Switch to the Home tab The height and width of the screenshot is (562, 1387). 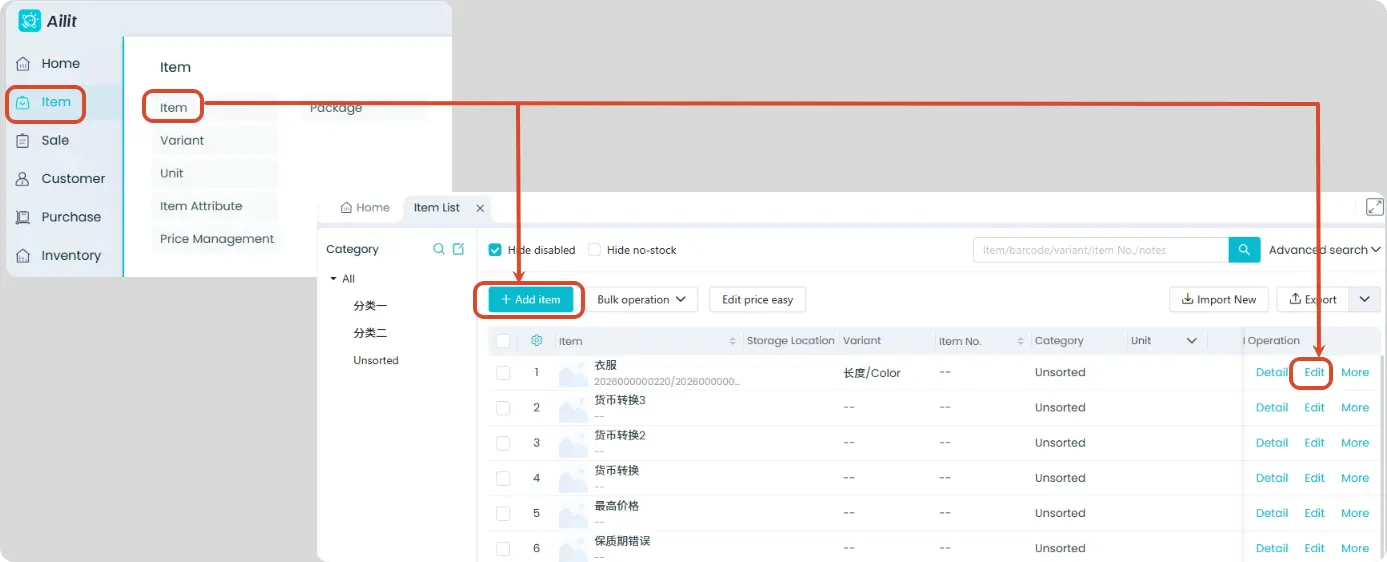[x=365, y=208]
